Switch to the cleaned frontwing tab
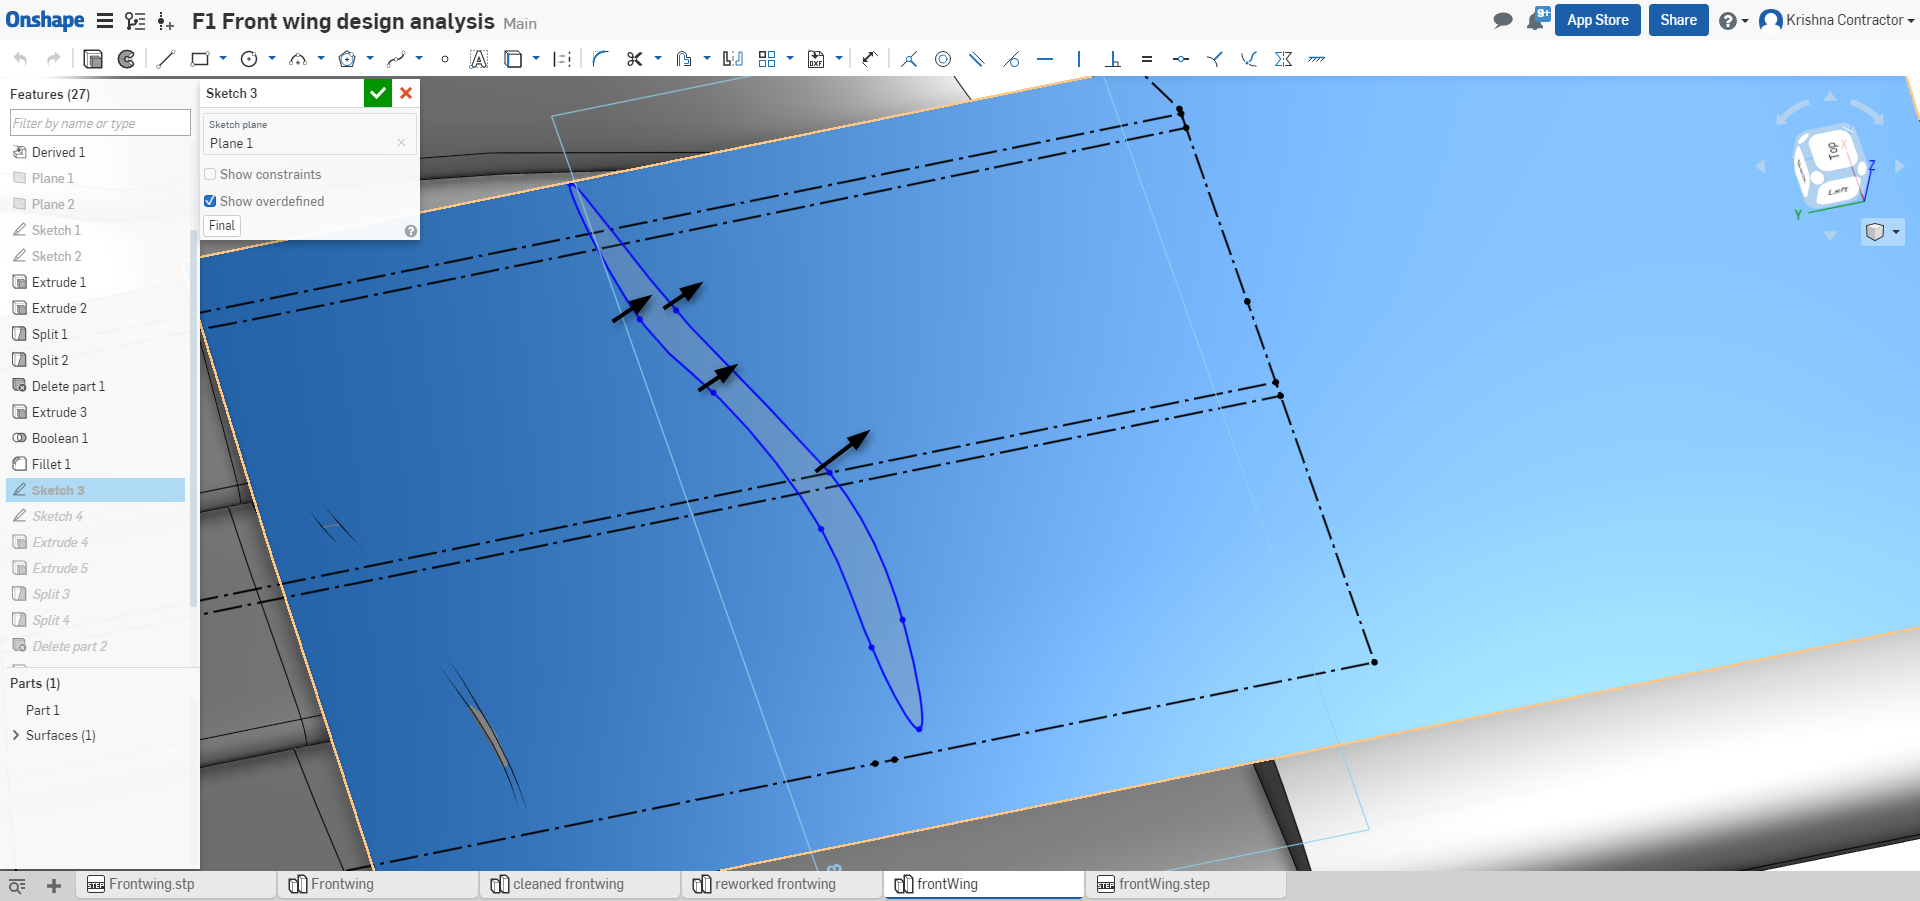1920x901 pixels. coord(568,884)
